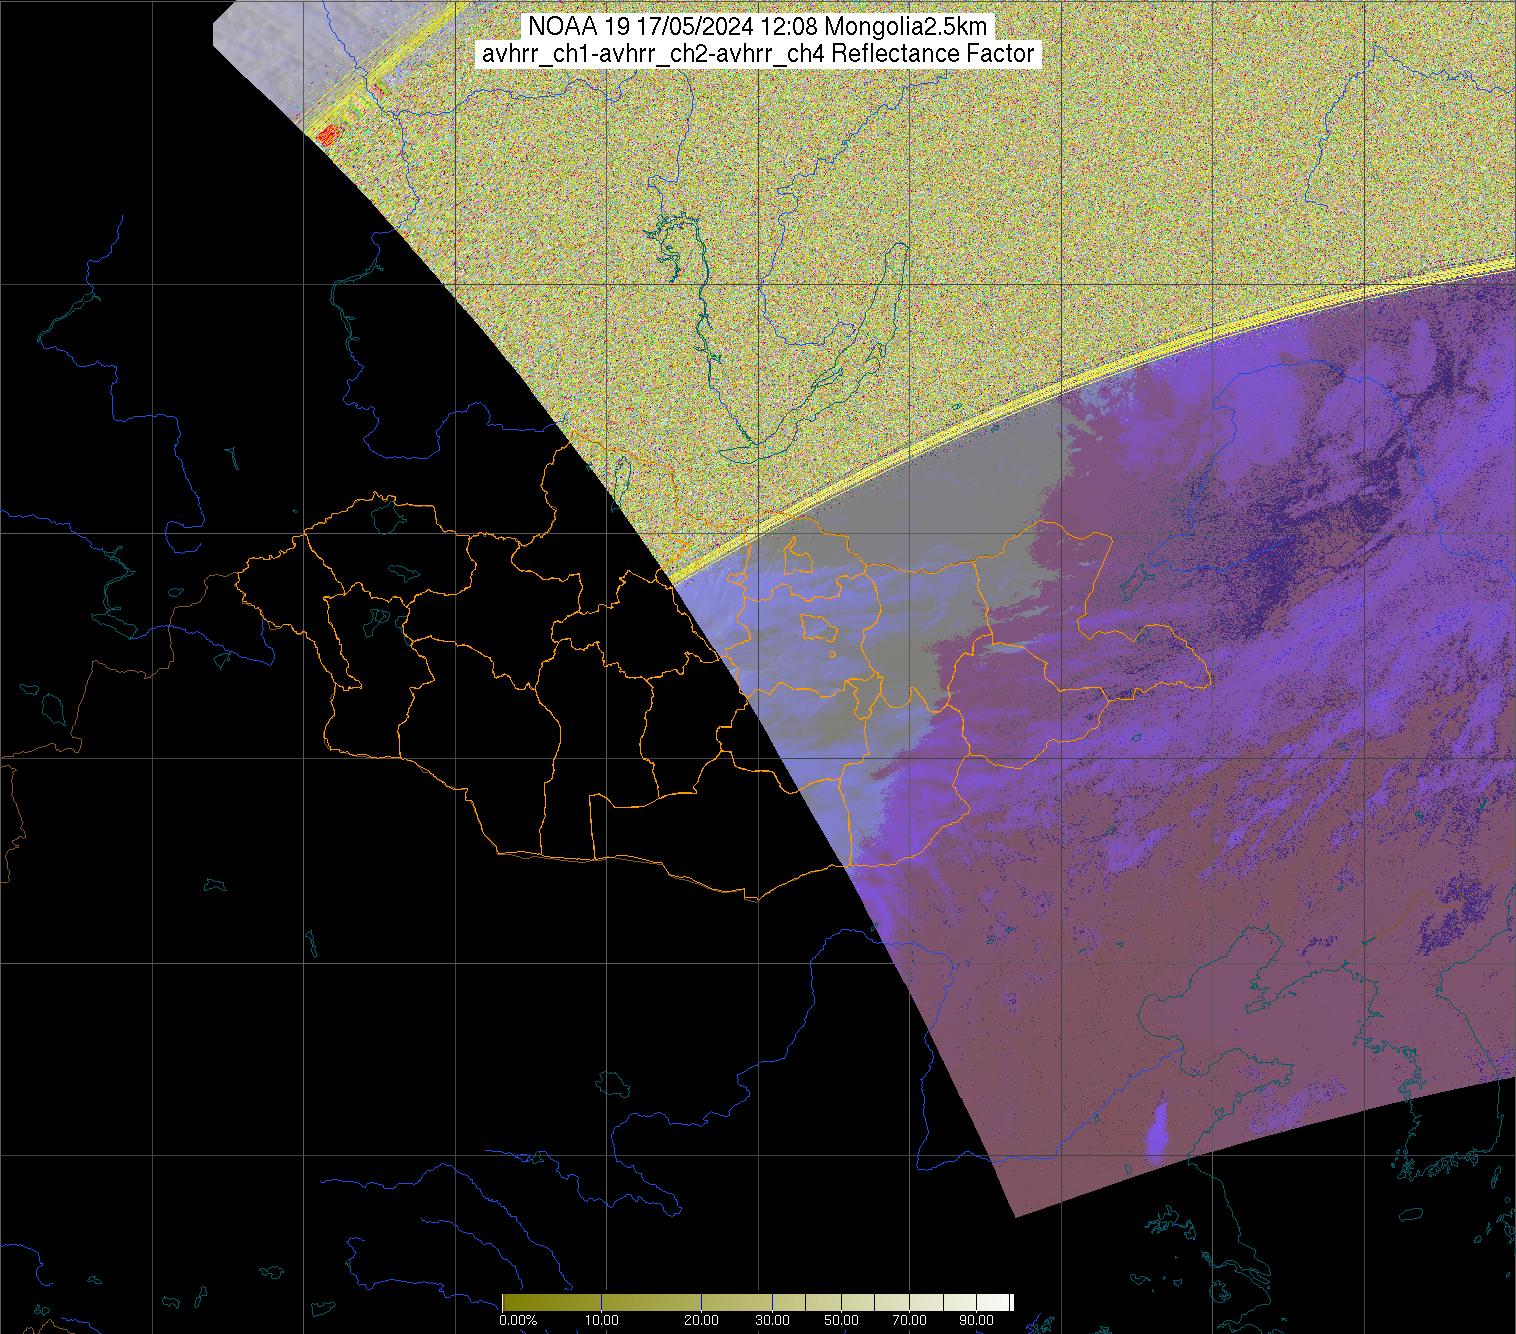Click the "0.00%" colorbar label
This screenshot has height=1334, width=1516.
coord(517,1320)
